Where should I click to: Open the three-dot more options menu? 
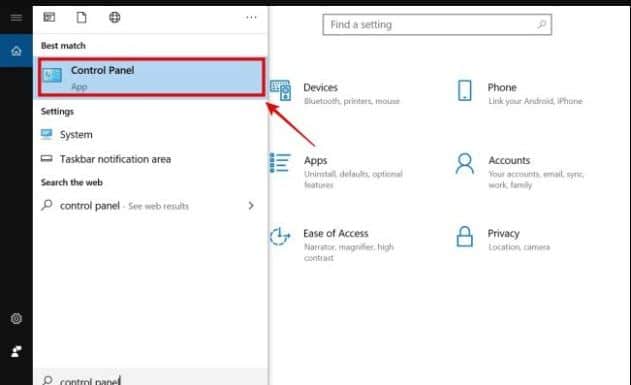pos(251,17)
